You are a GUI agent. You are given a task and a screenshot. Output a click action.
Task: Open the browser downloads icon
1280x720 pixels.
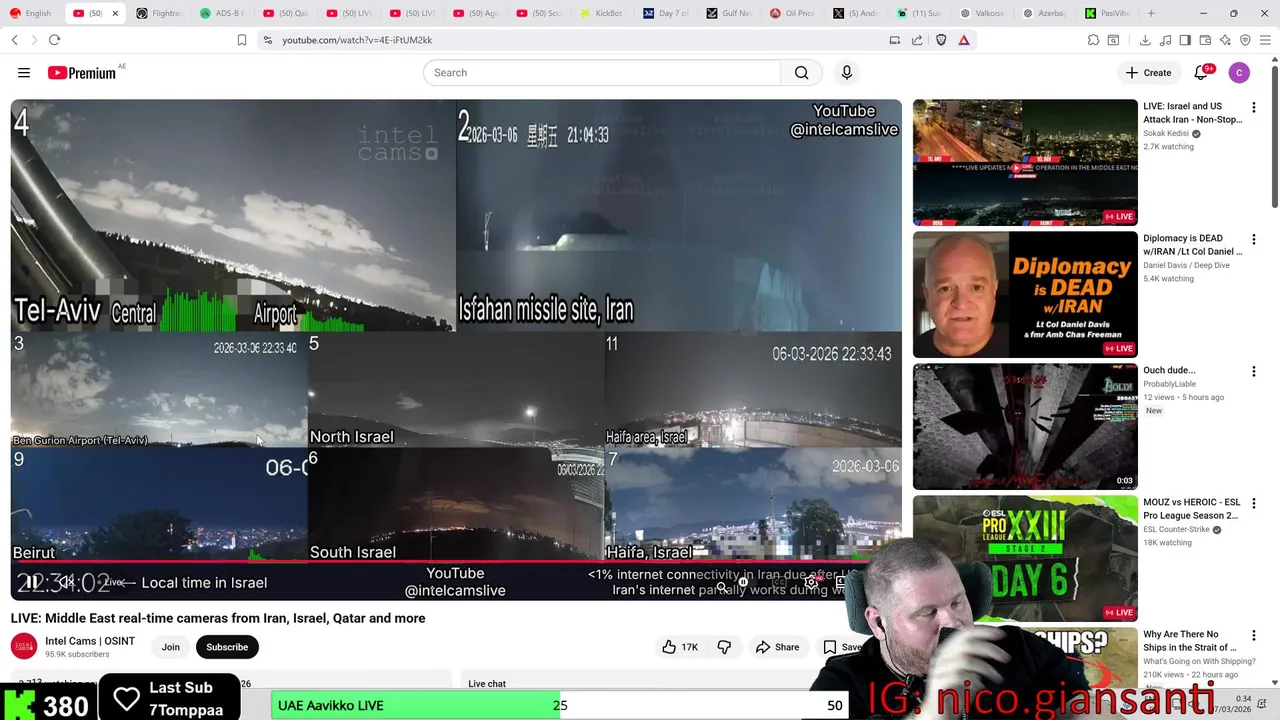click(x=1145, y=40)
